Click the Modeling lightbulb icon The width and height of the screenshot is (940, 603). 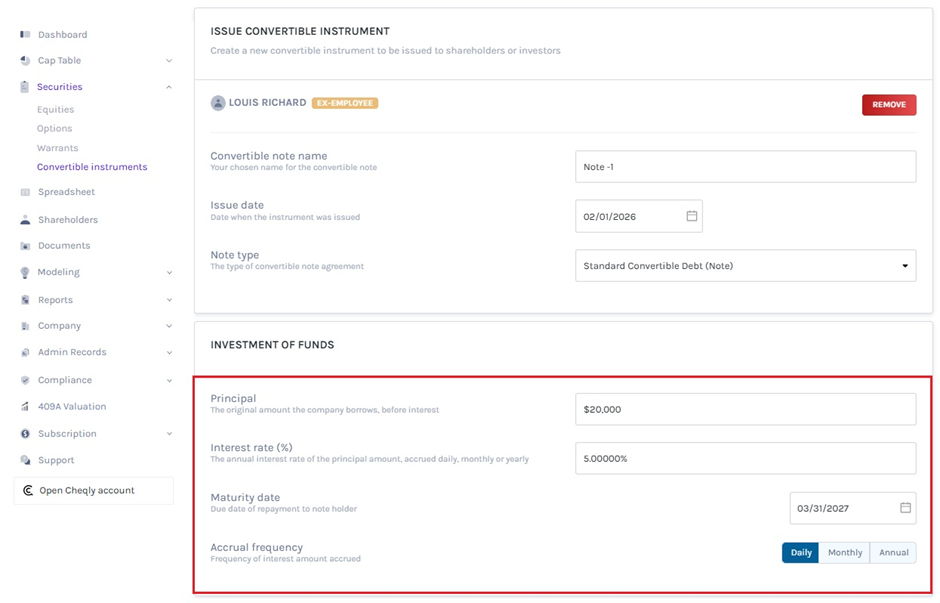click(x=25, y=272)
